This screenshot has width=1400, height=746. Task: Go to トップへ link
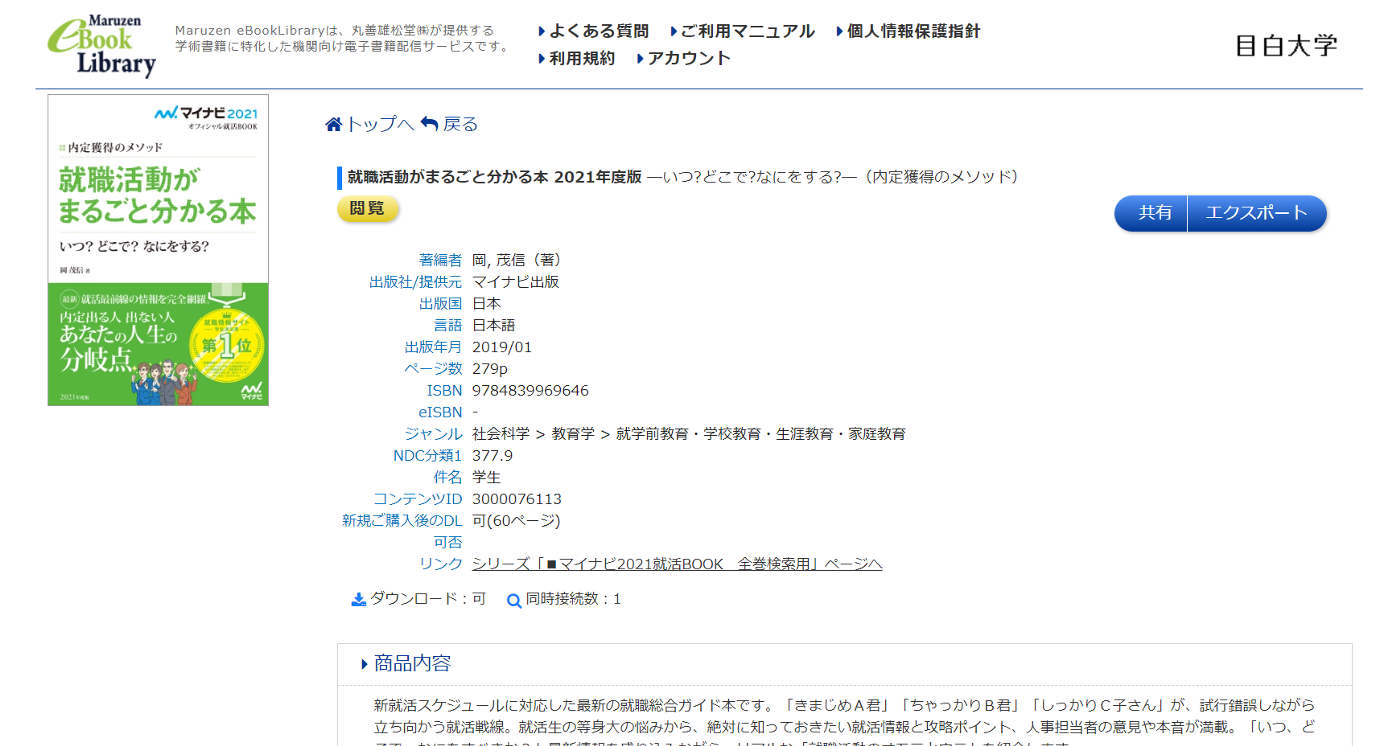point(379,124)
